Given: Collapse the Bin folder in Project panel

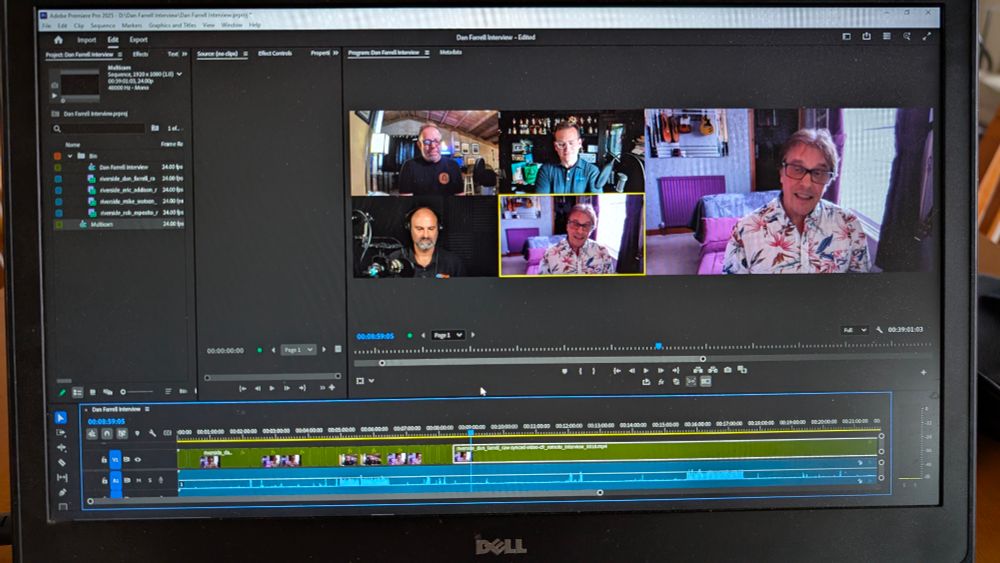Looking at the screenshot, I should pyautogui.click(x=70, y=156).
